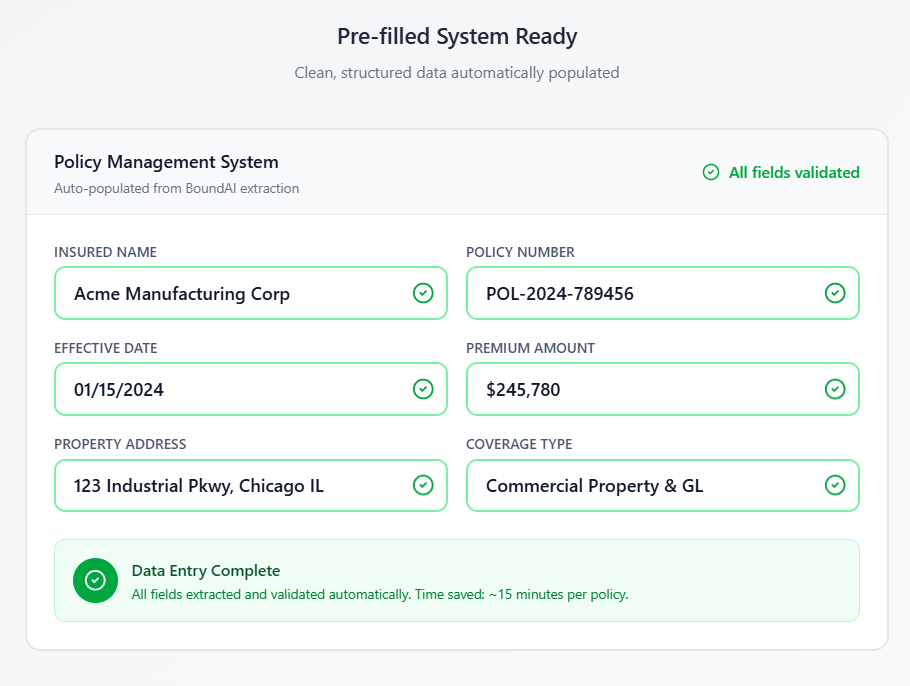Click the Pre-filled System Ready heading
Viewport: 910px width, 686px height.
[x=457, y=37]
